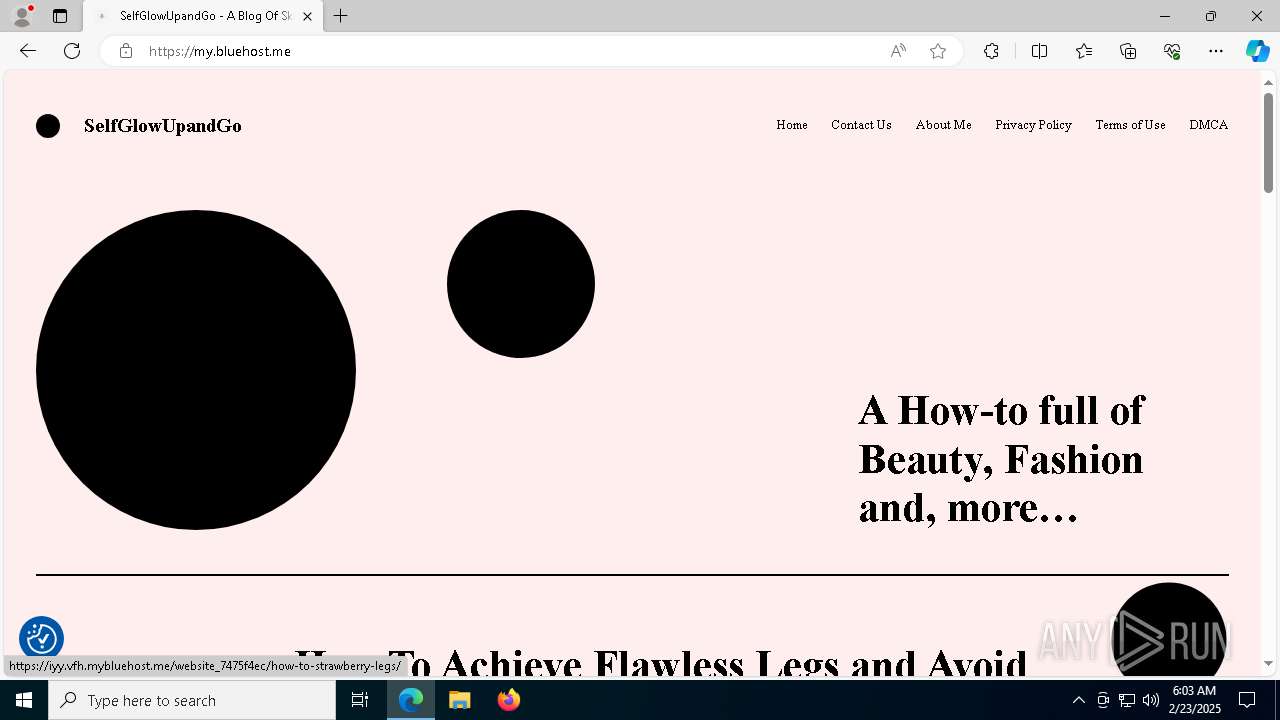Close the SelfGlowUpandGo browser tab

pos(307,16)
